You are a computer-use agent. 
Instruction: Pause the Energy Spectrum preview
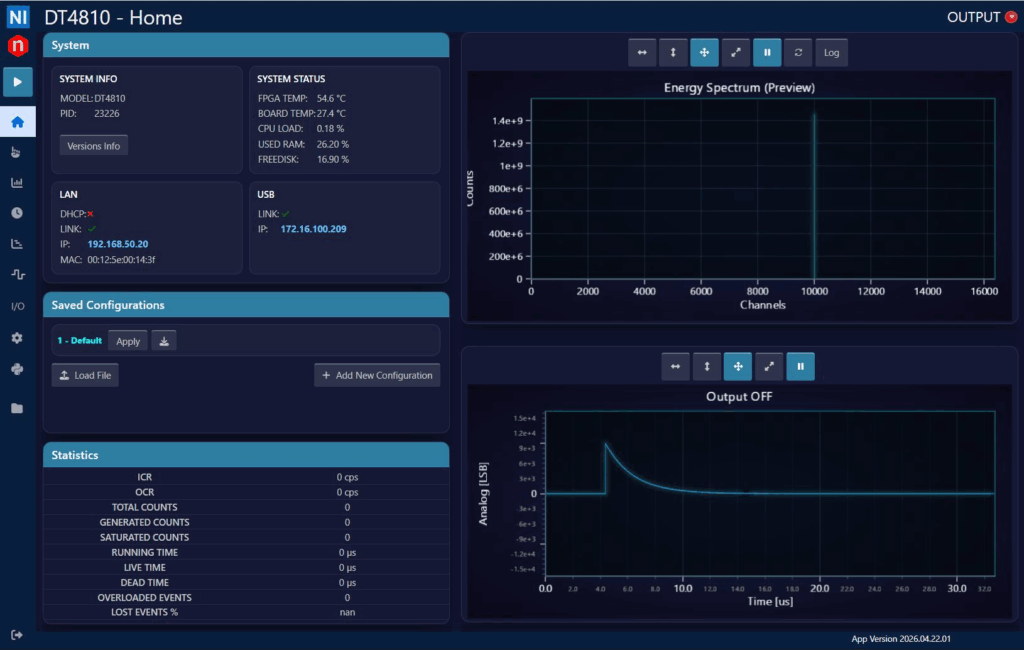point(767,53)
